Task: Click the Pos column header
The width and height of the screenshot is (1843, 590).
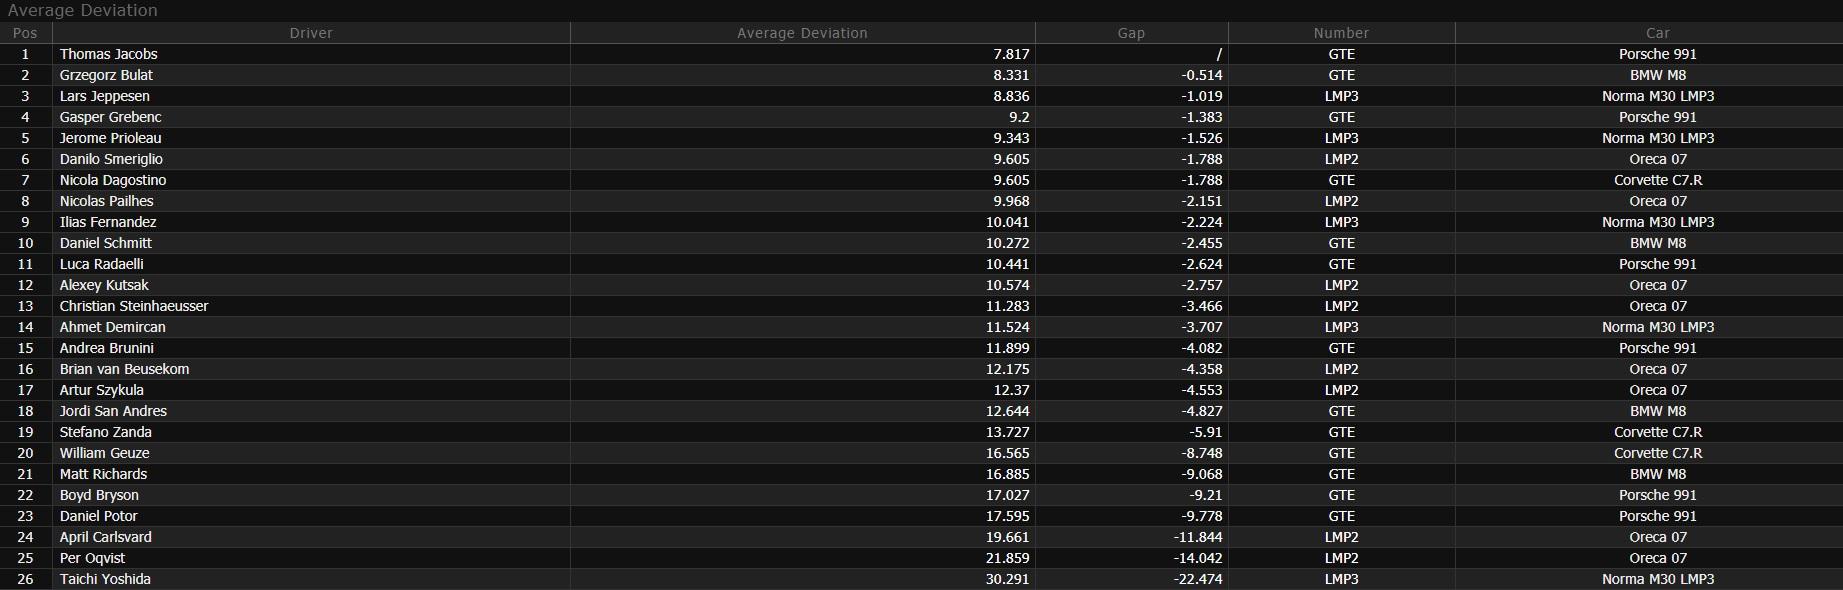Action: click(x=25, y=33)
